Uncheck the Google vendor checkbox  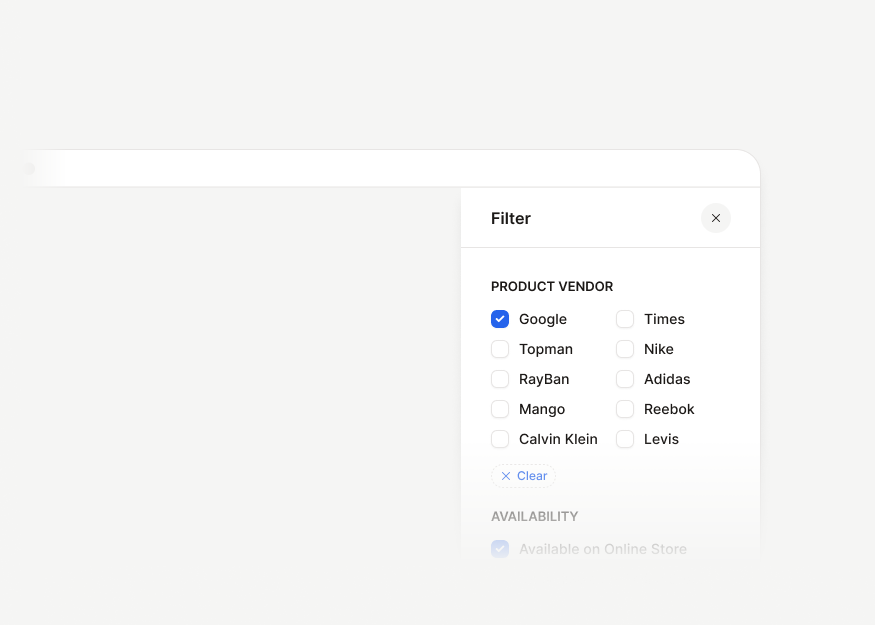500,319
